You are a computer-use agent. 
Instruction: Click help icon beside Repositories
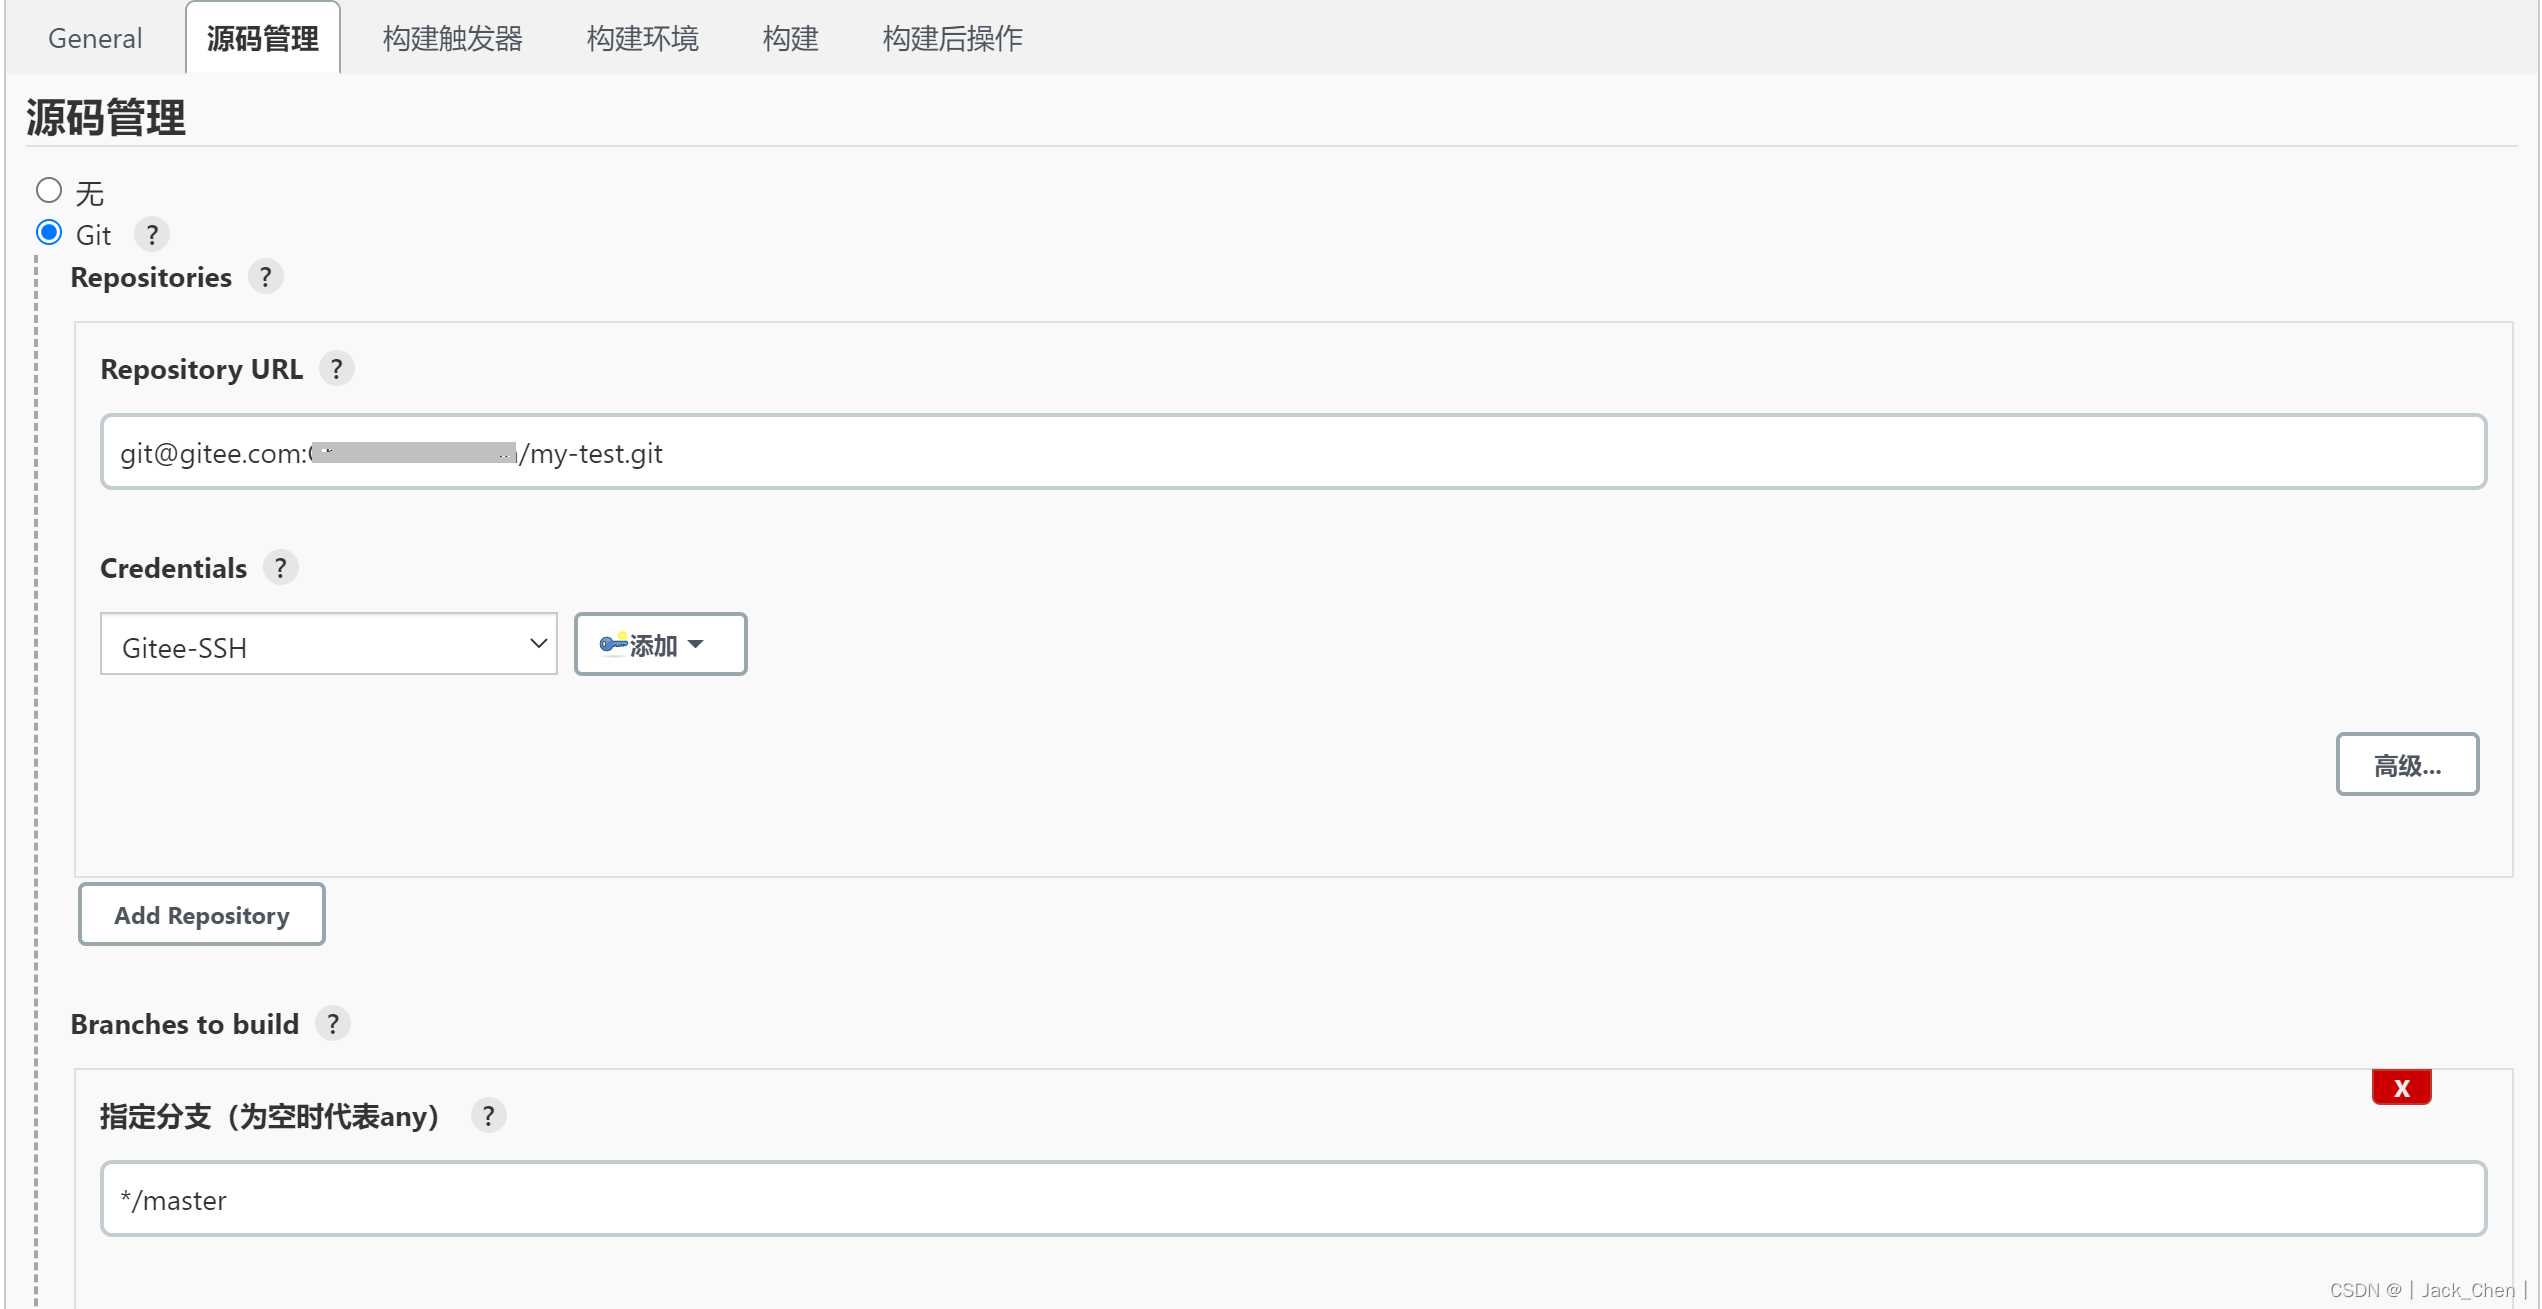pos(265,277)
